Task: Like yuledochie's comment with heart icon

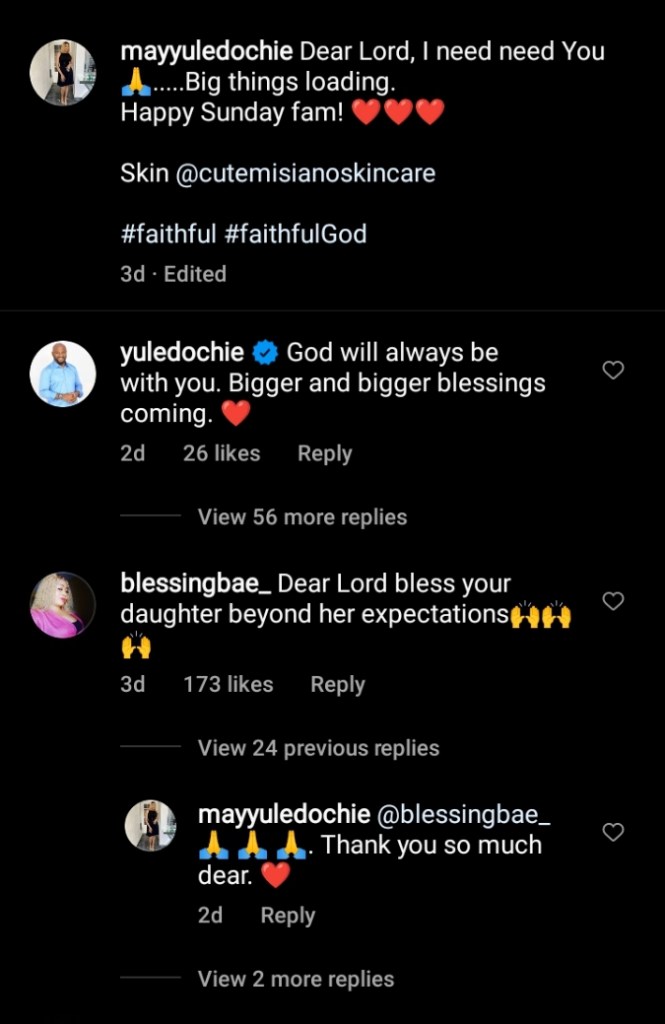Action: coord(613,371)
